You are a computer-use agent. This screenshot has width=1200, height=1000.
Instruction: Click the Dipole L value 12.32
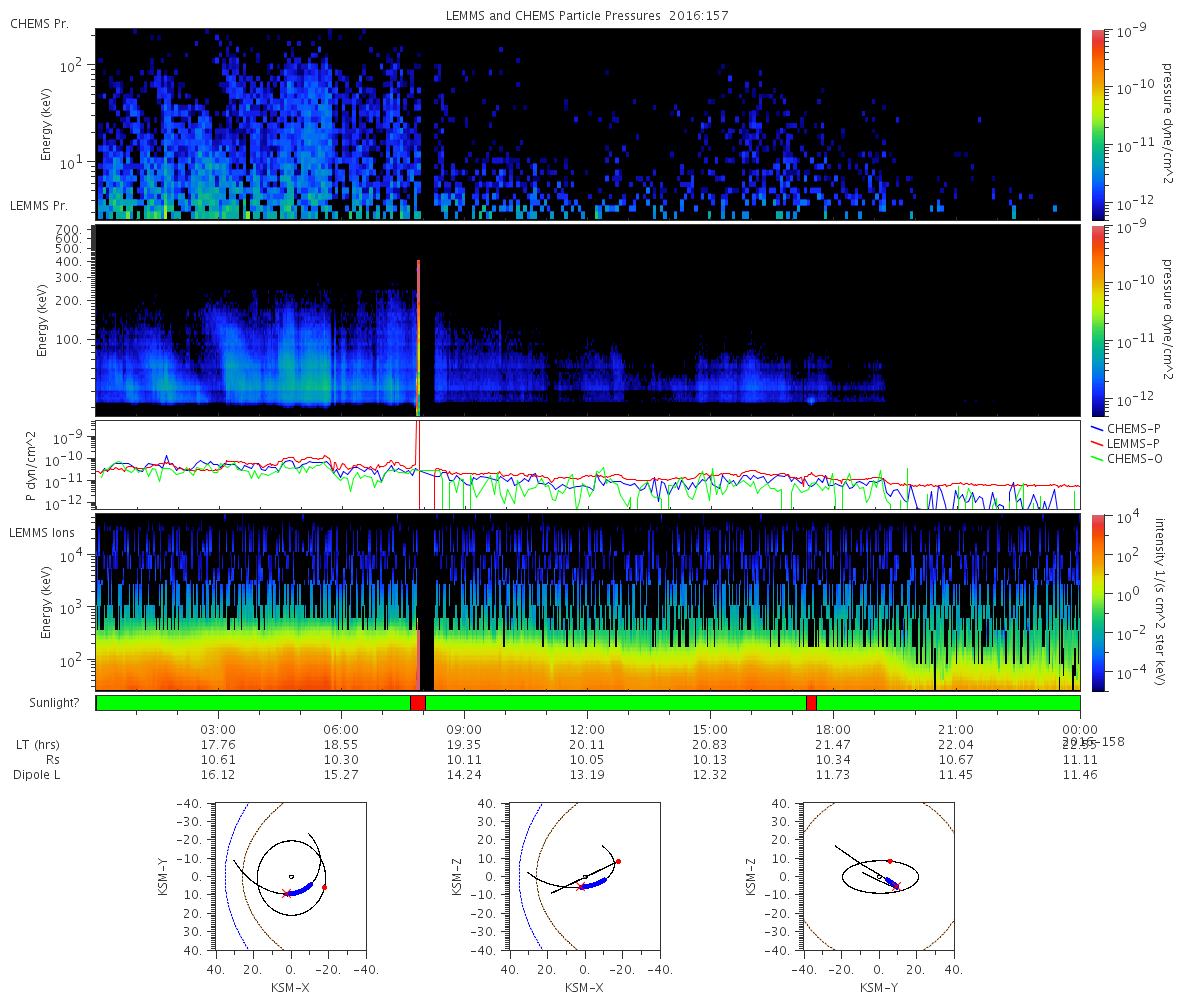pyautogui.click(x=710, y=775)
